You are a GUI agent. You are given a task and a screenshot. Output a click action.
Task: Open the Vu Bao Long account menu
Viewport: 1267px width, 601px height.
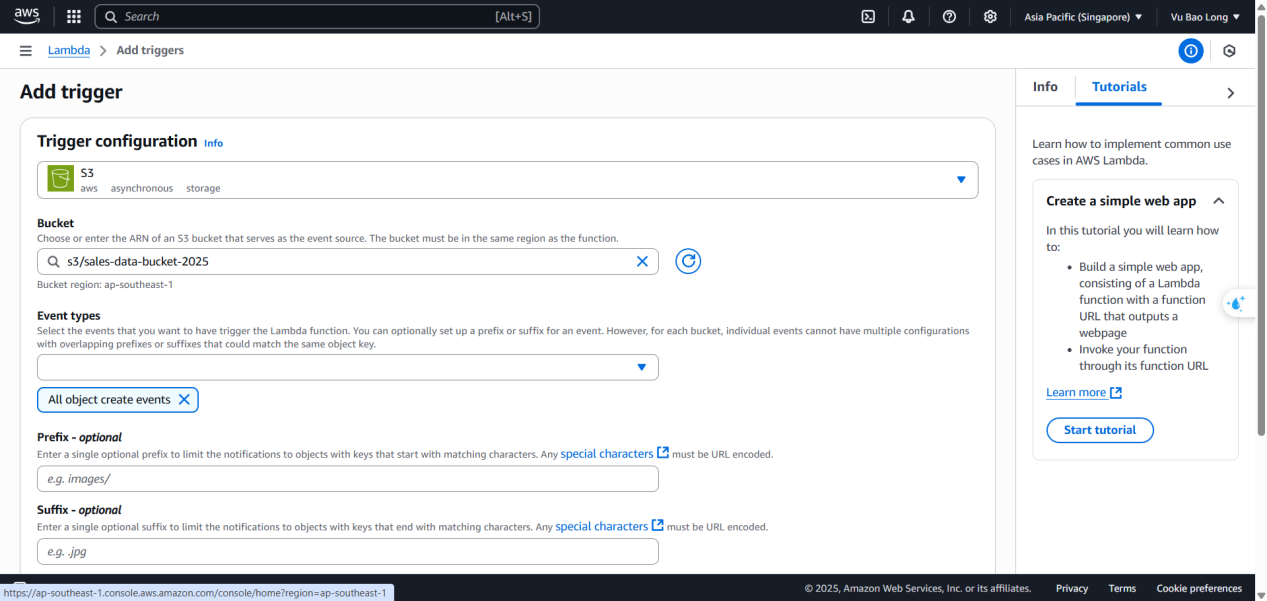(1205, 17)
